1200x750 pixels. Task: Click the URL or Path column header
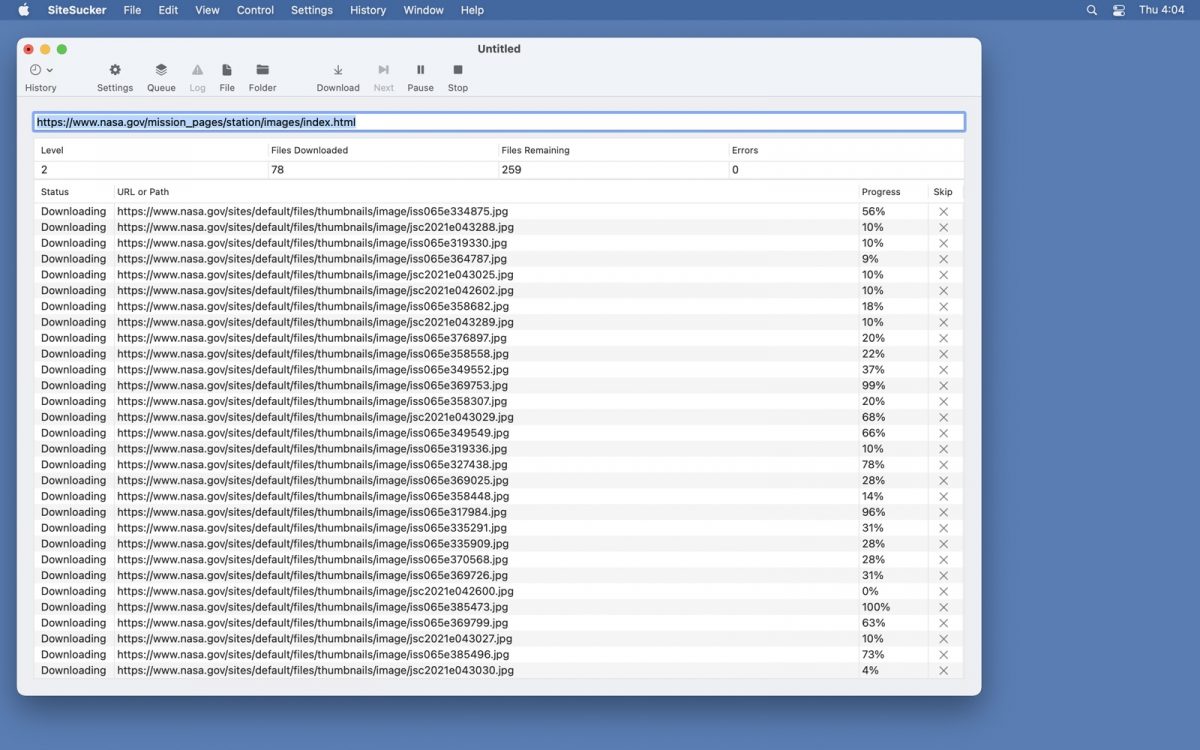point(143,192)
